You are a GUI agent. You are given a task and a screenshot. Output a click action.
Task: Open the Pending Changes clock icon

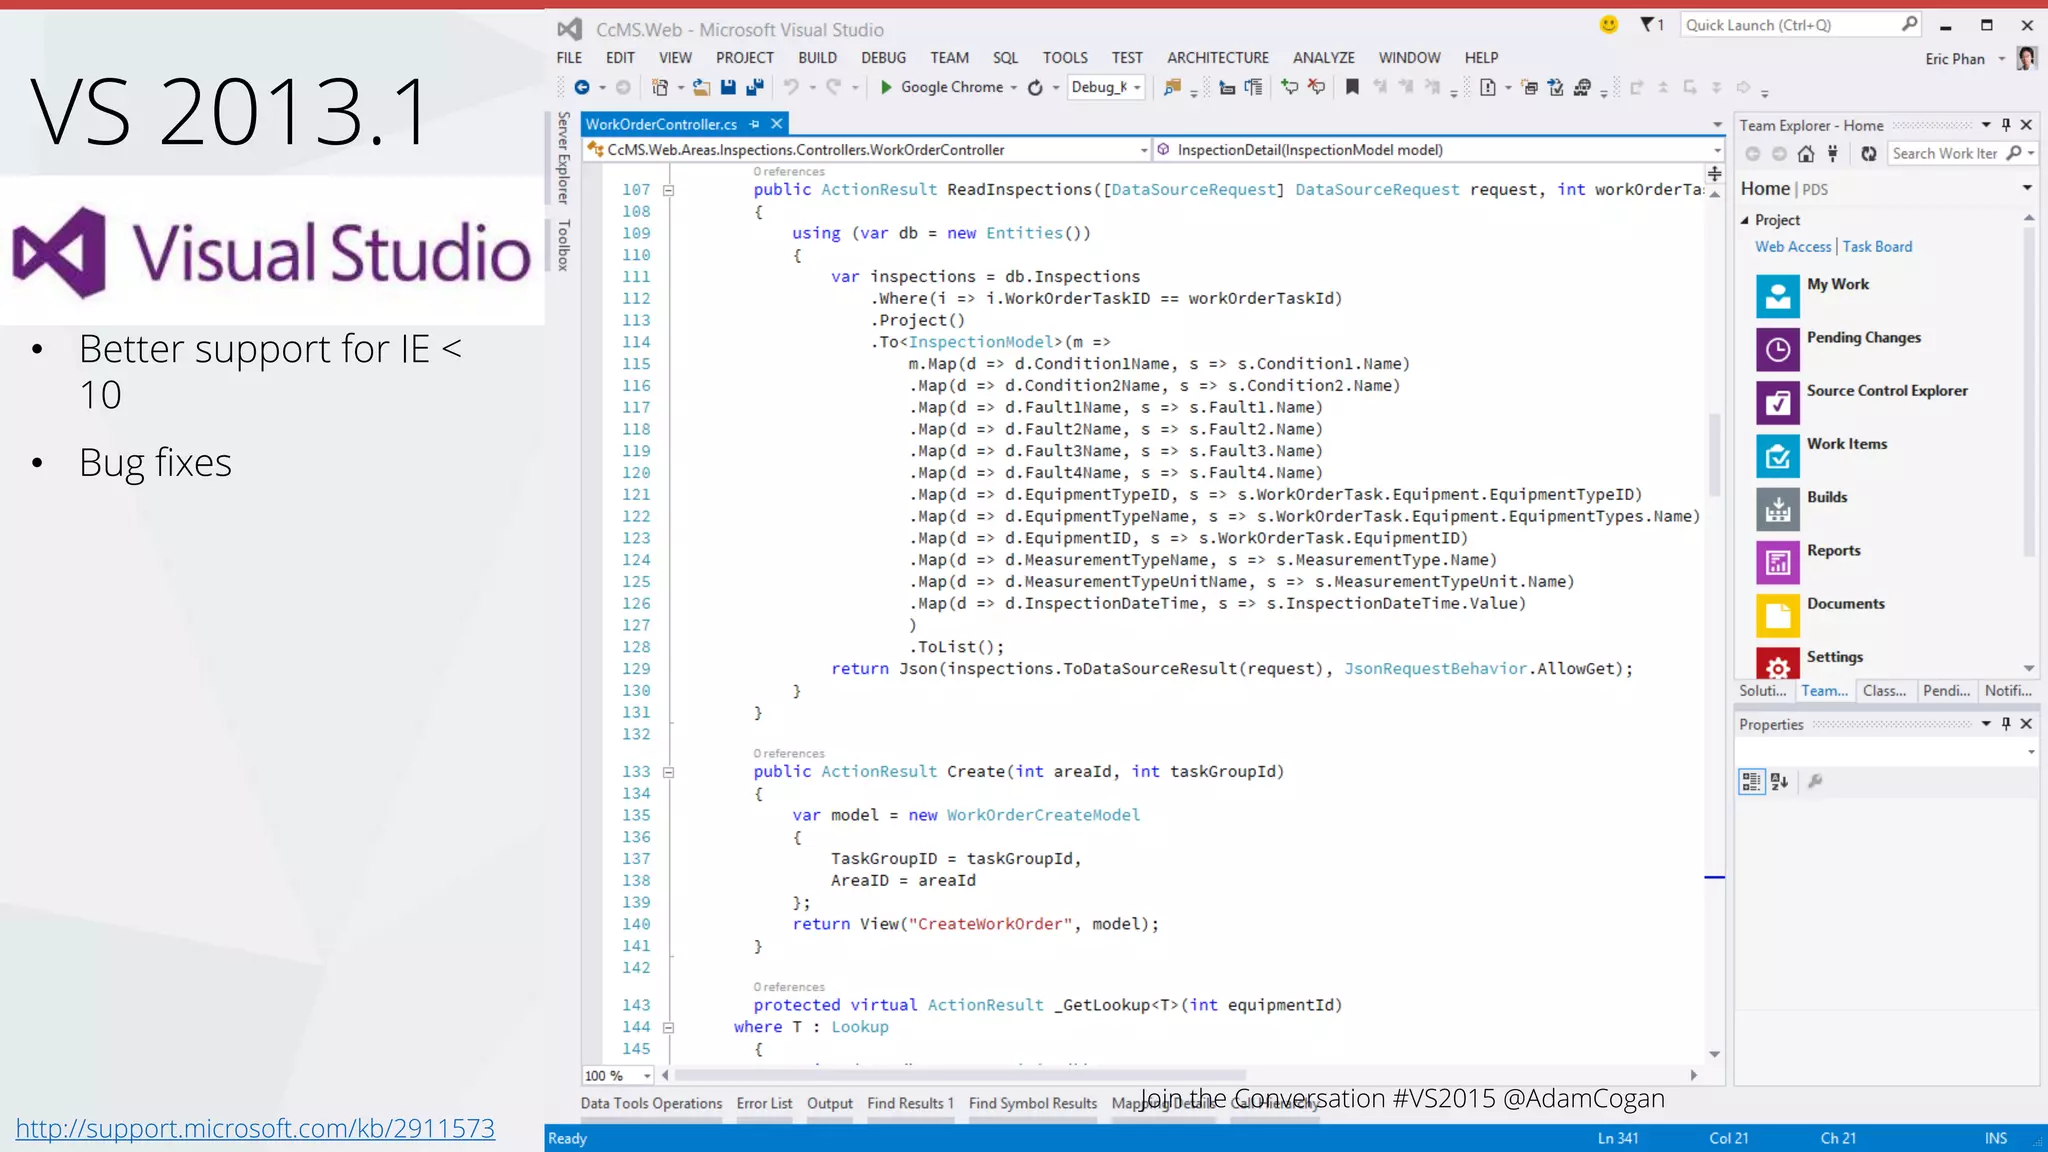click(x=1778, y=349)
